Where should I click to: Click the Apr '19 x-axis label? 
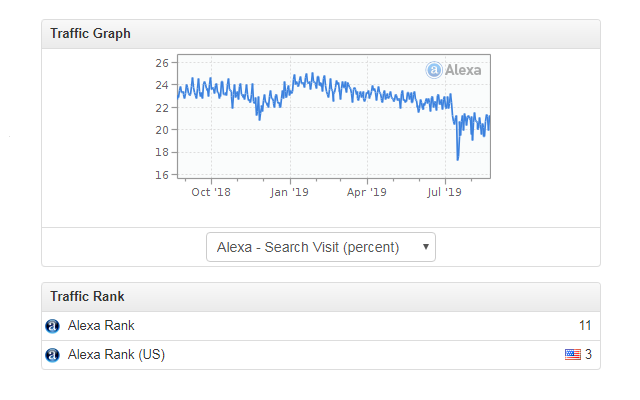tap(367, 192)
